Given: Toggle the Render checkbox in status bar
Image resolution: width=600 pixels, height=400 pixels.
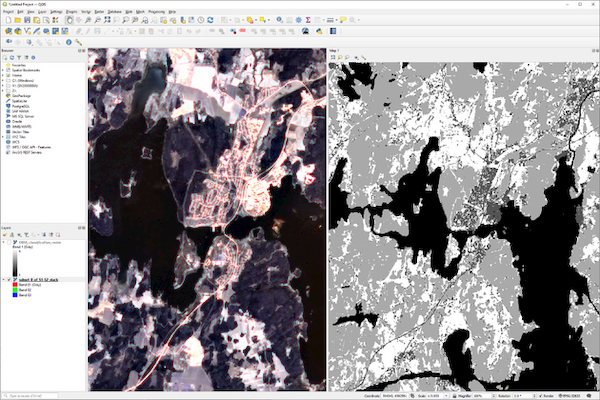Looking at the screenshot, I should click(540, 396).
